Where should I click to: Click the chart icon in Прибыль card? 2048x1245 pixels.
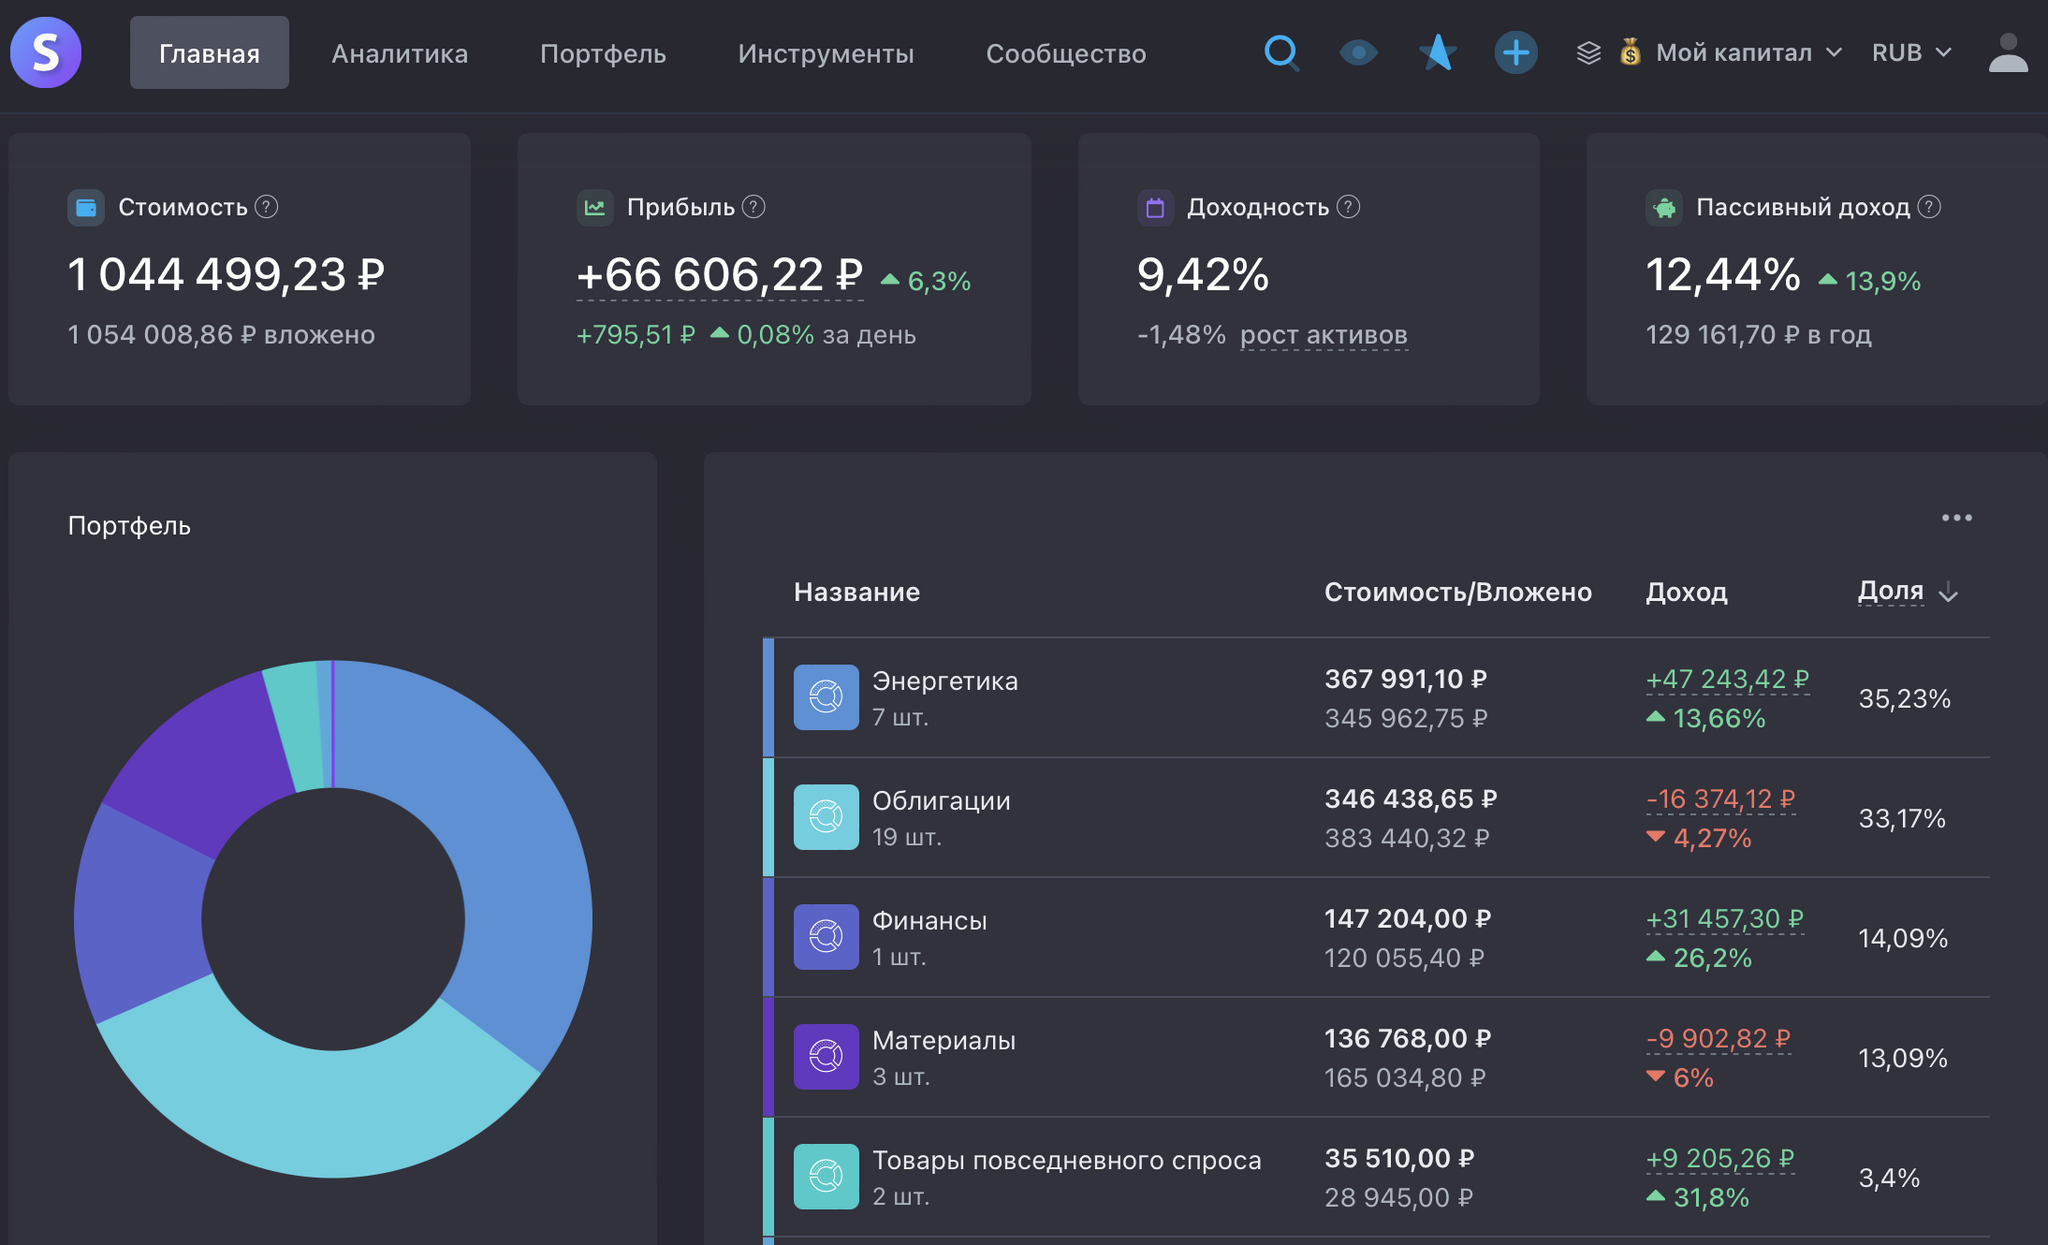tap(595, 207)
